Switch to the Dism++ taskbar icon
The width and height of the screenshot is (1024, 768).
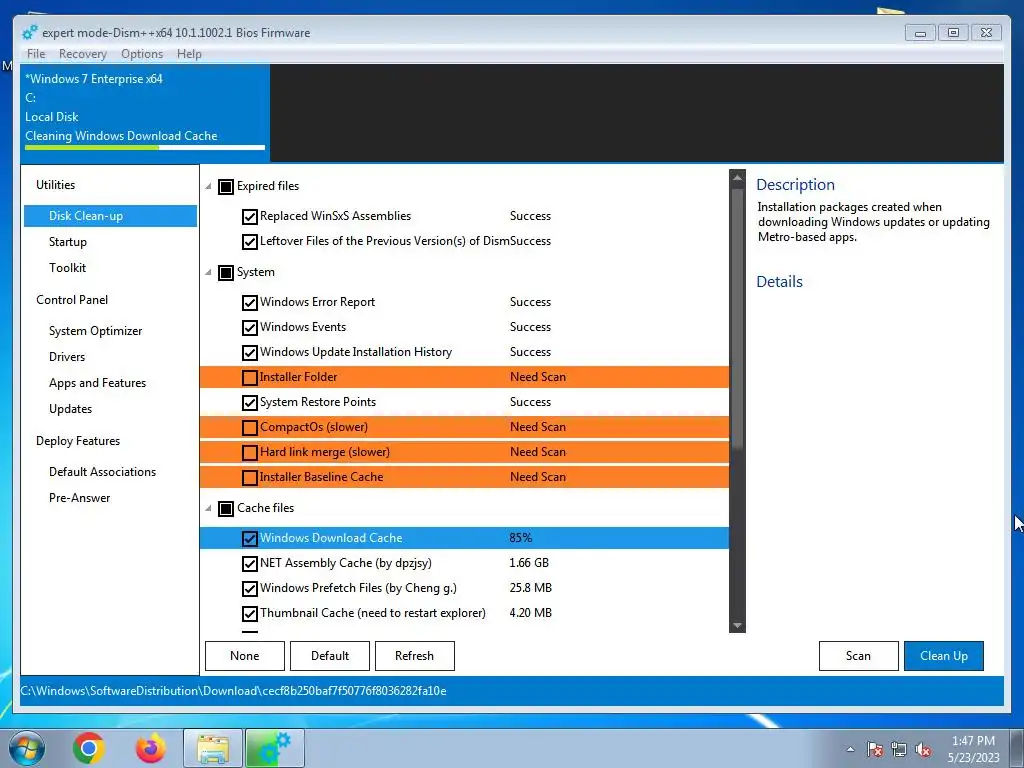[x=275, y=748]
